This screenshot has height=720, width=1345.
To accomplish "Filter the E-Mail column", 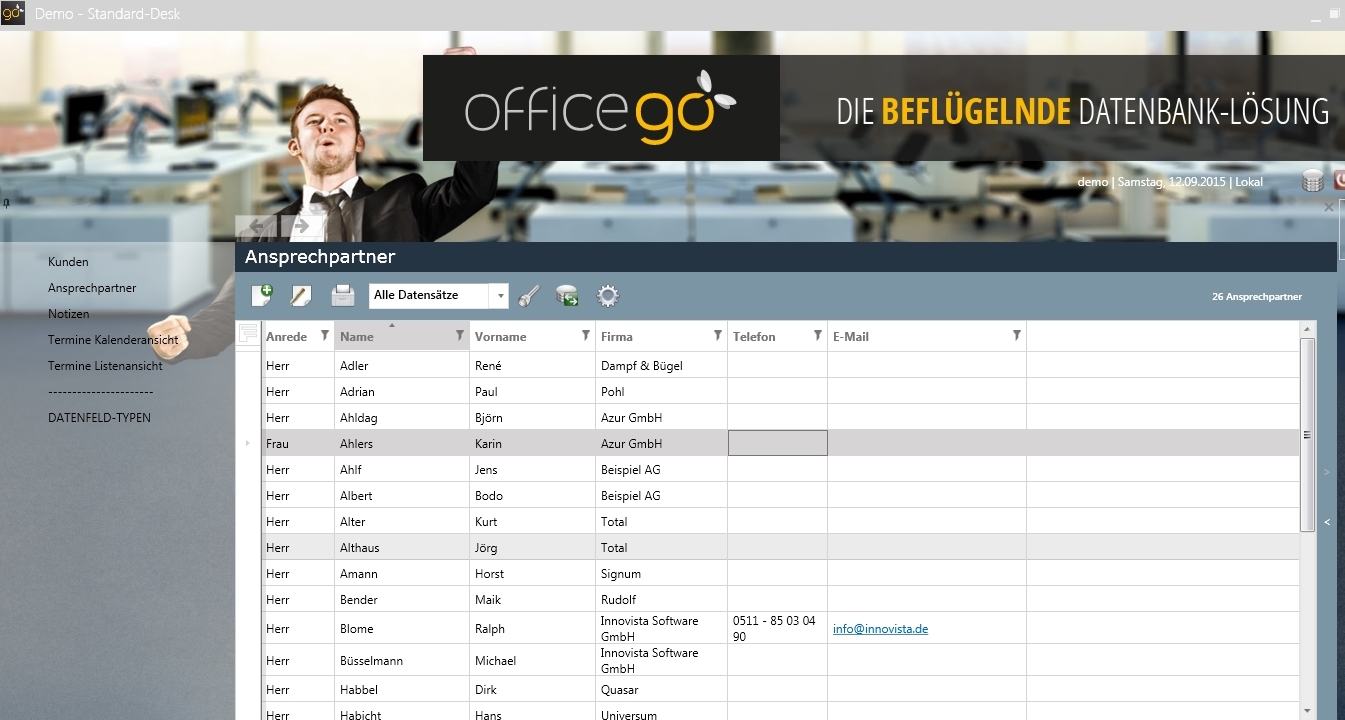I will coord(1017,335).
